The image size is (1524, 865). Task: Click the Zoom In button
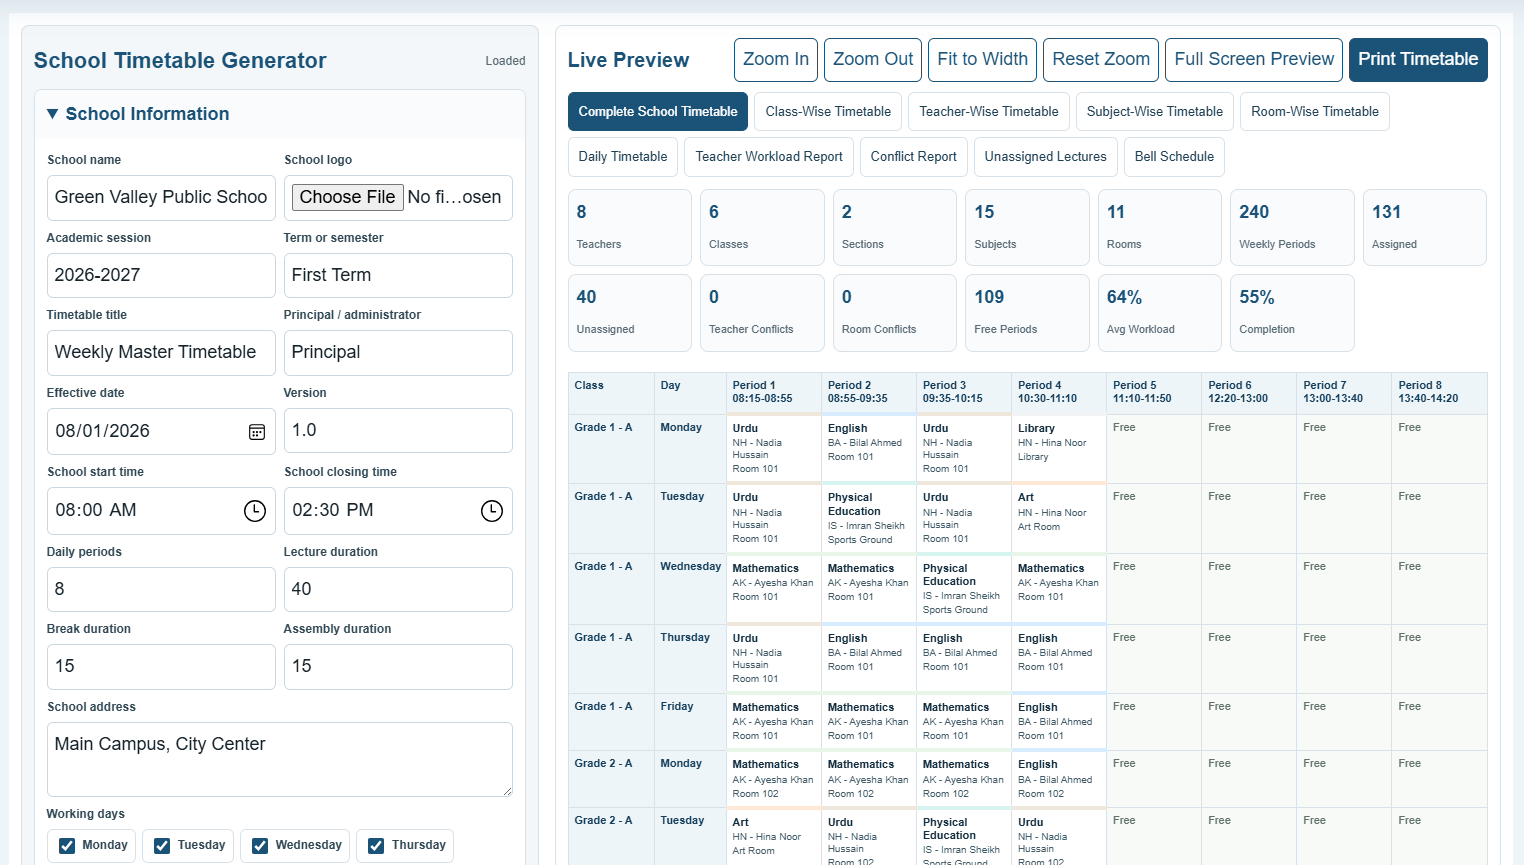[776, 60]
